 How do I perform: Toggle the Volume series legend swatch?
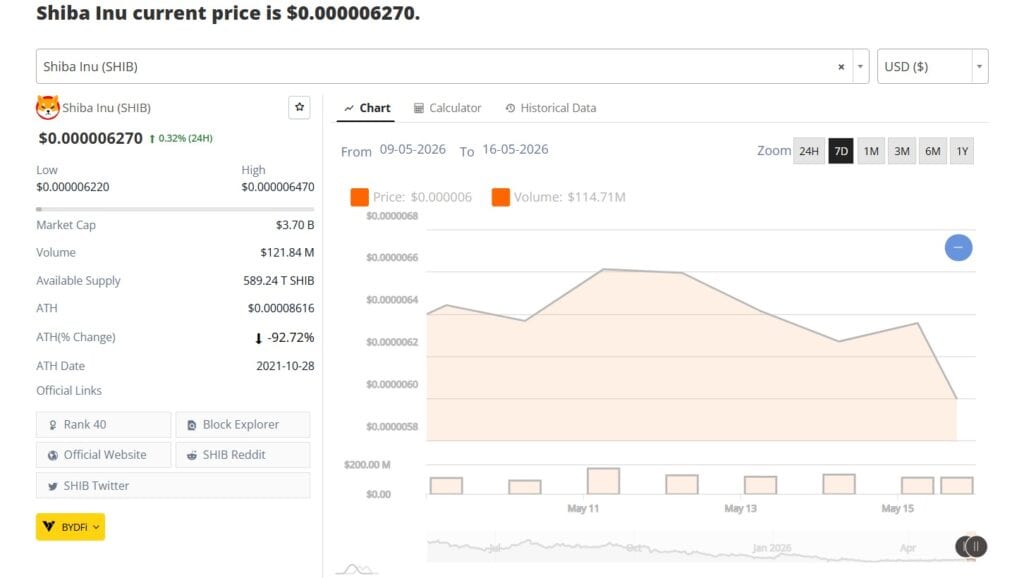coord(500,197)
